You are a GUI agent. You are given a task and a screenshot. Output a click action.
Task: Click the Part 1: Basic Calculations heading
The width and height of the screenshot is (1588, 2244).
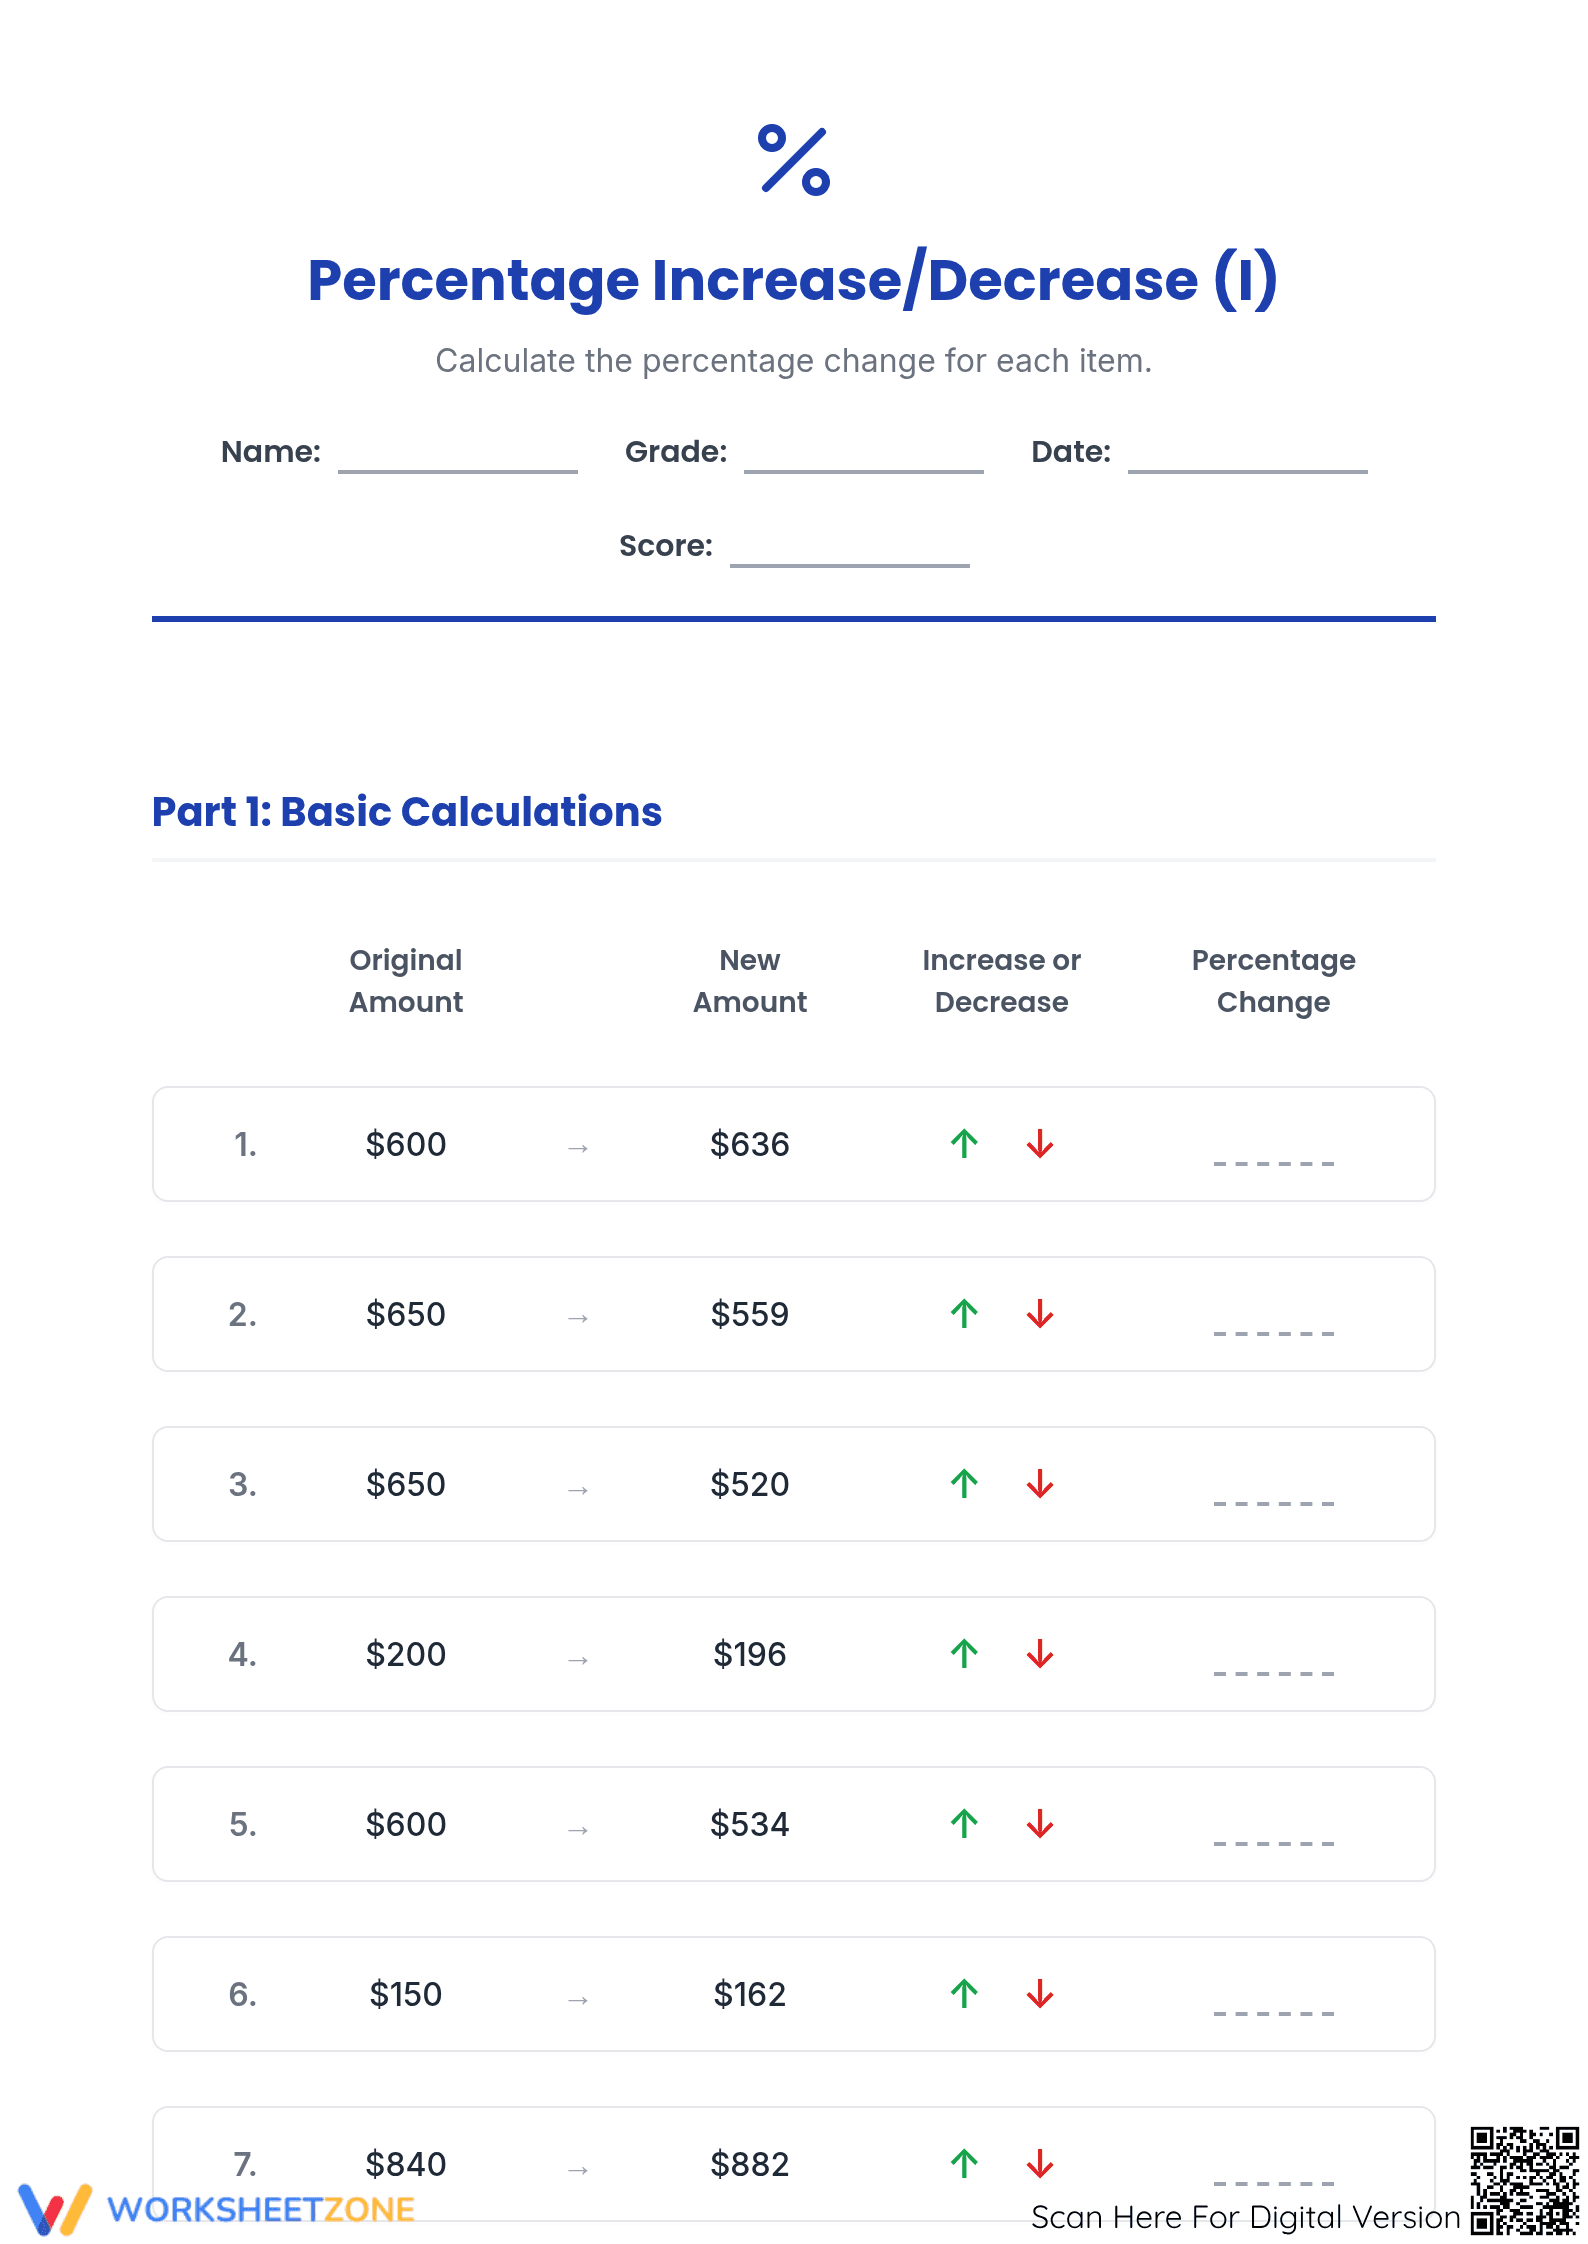pyautogui.click(x=407, y=811)
